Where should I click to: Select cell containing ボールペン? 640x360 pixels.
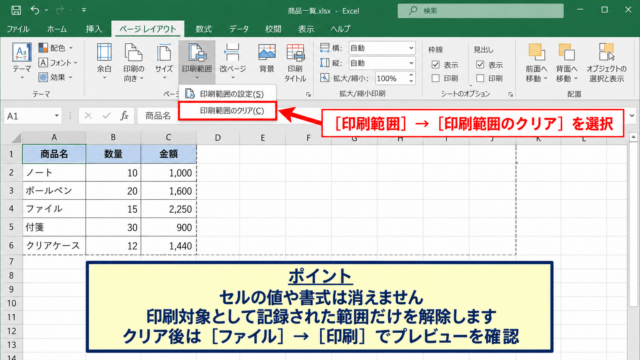coord(54,191)
